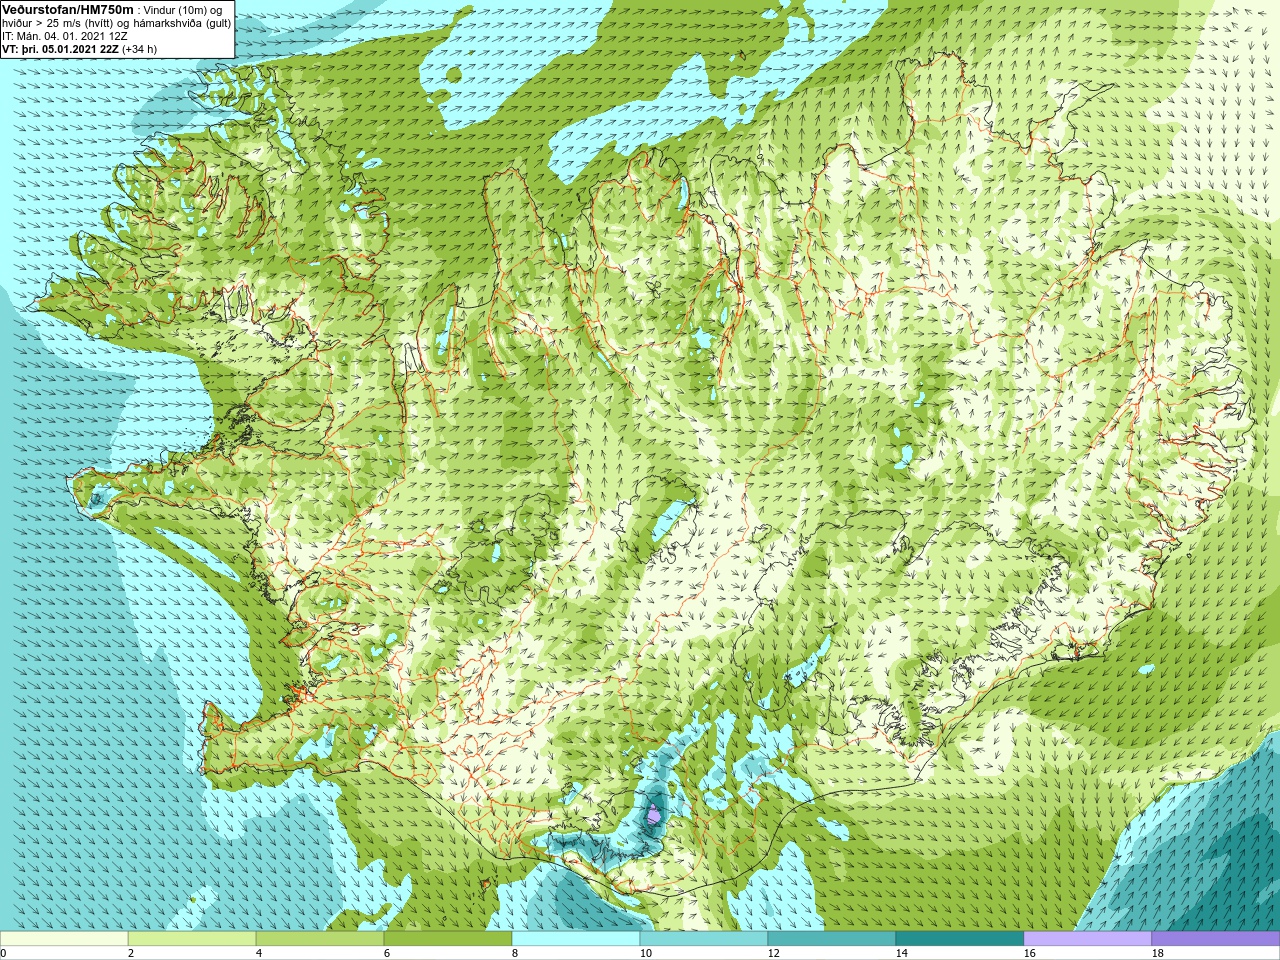Click the legend tick label '12'
The height and width of the screenshot is (960, 1280).
click(773, 953)
